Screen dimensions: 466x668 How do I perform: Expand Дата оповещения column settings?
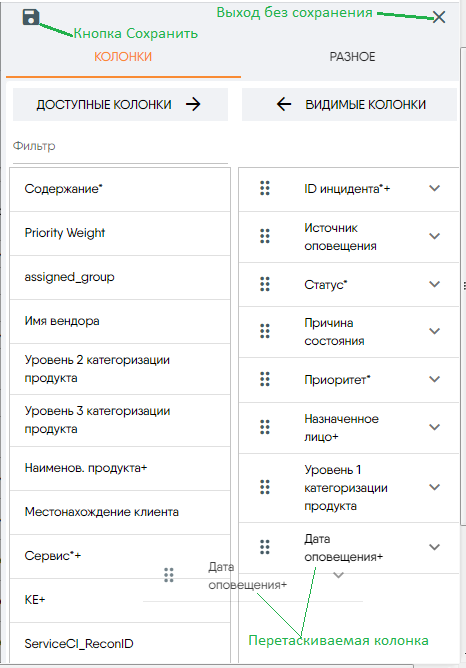click(434, 547)
